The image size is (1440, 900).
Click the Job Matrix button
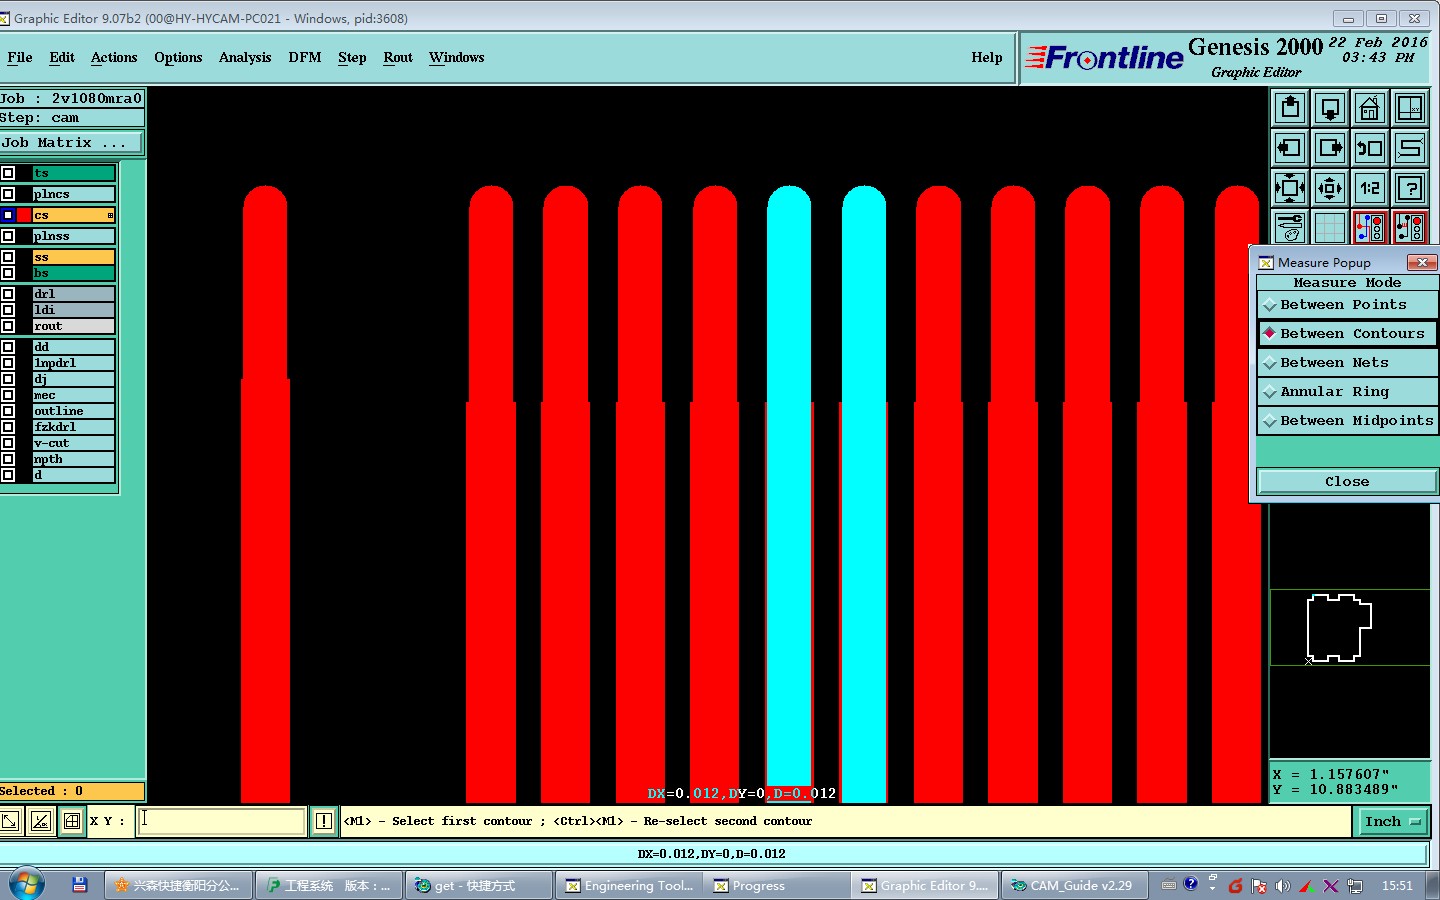point(72,143)
